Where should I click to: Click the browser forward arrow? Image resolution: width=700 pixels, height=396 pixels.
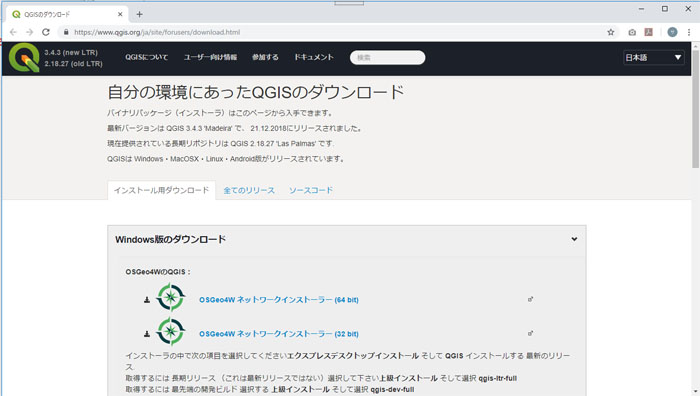pos(29,32)
